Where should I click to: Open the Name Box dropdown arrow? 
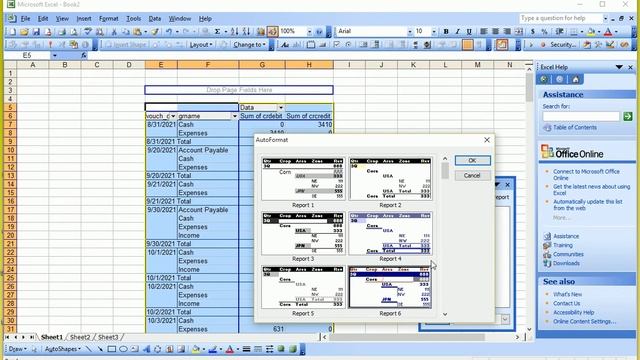tap(54, 56)
